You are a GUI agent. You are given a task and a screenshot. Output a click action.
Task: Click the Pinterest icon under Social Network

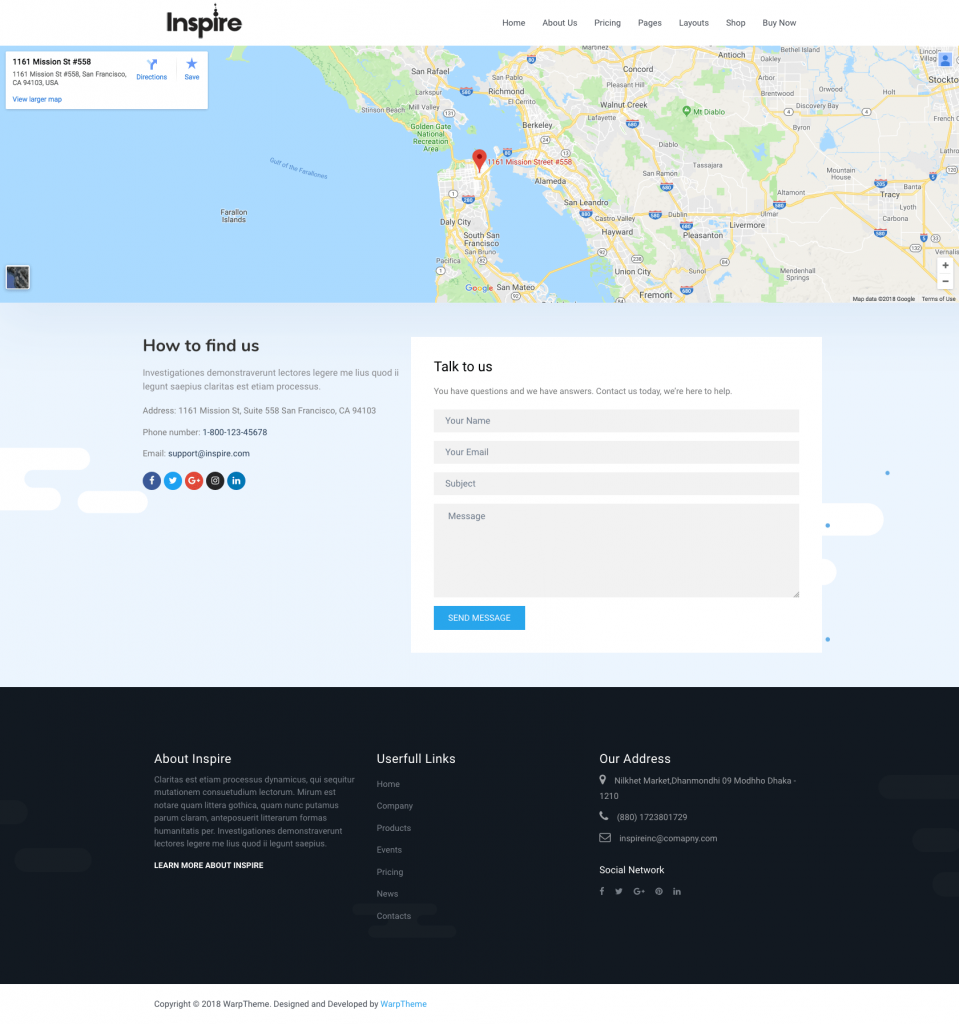[658, 891]
